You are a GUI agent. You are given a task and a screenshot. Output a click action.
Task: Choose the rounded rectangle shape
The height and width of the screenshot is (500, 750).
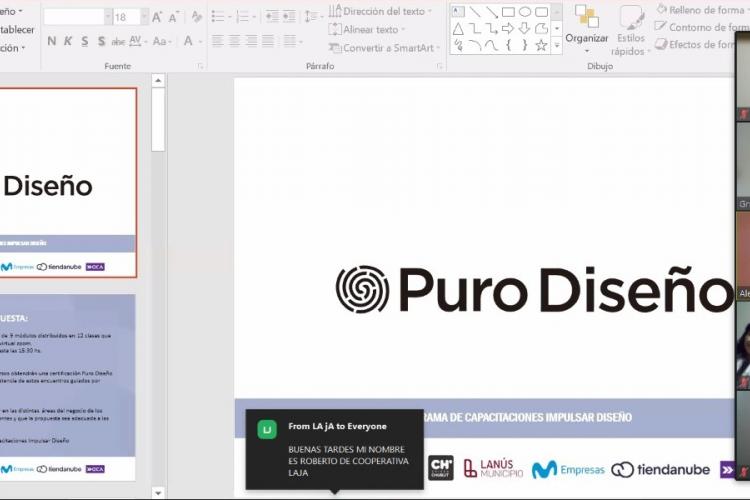[541, 11]
